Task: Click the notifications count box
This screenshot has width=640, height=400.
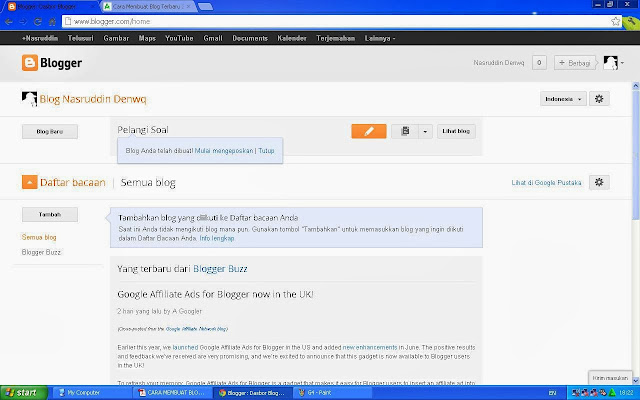Action: [x=539, y=62]
